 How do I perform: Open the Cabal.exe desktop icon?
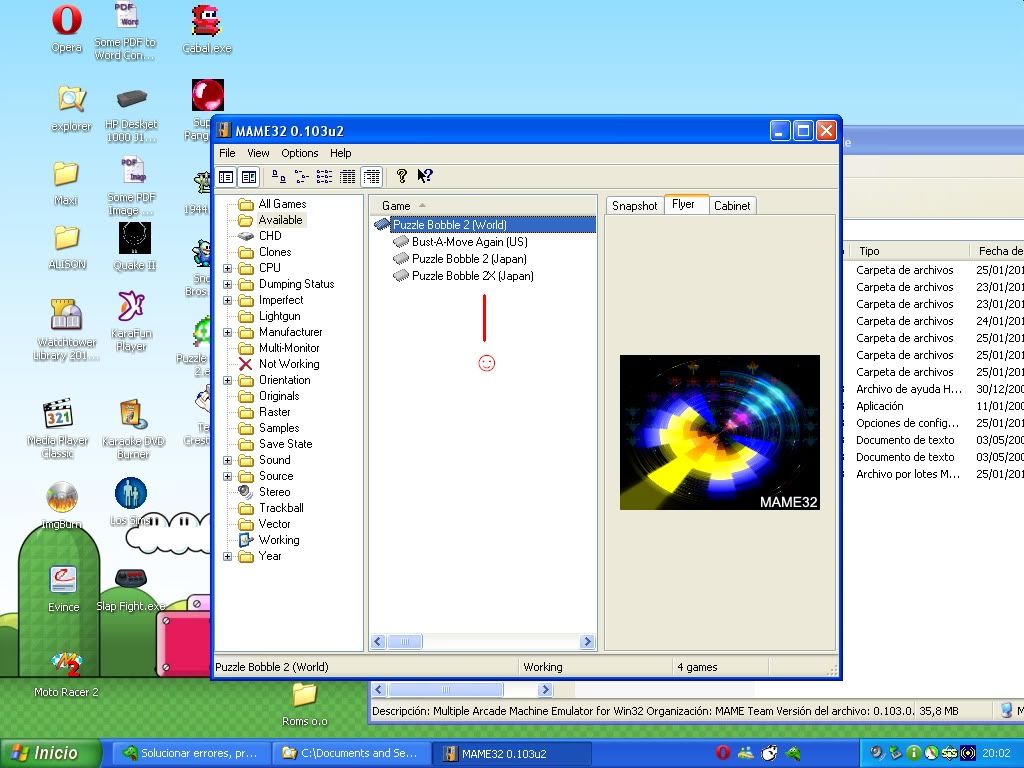pyautogui.click(x=207, y=29)
